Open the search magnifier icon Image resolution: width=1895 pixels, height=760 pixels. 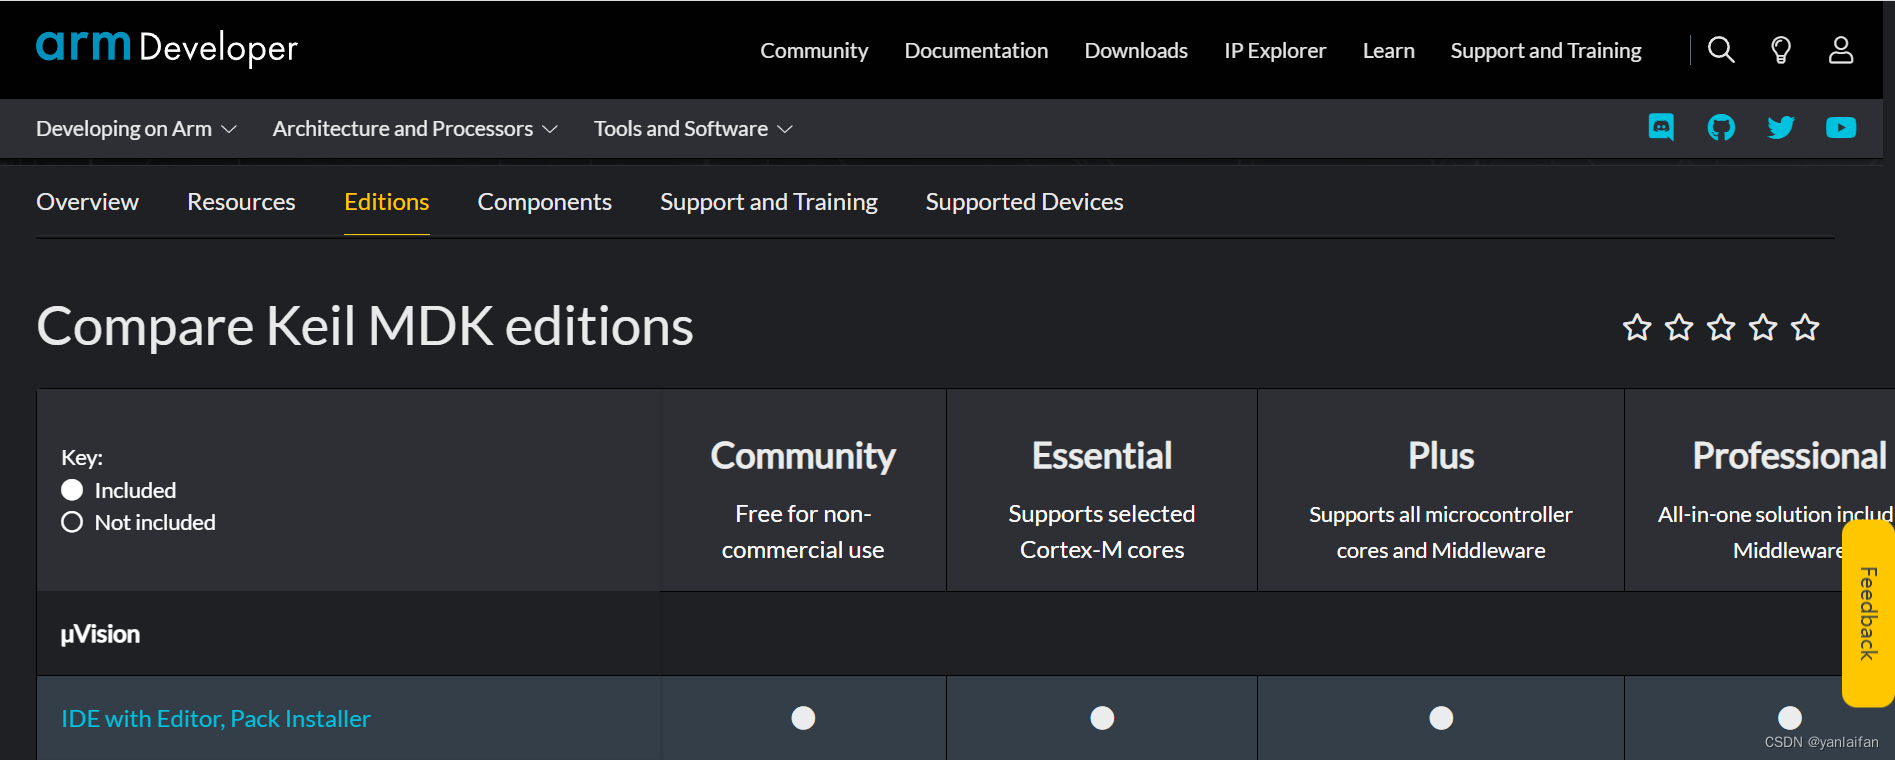1720,50
